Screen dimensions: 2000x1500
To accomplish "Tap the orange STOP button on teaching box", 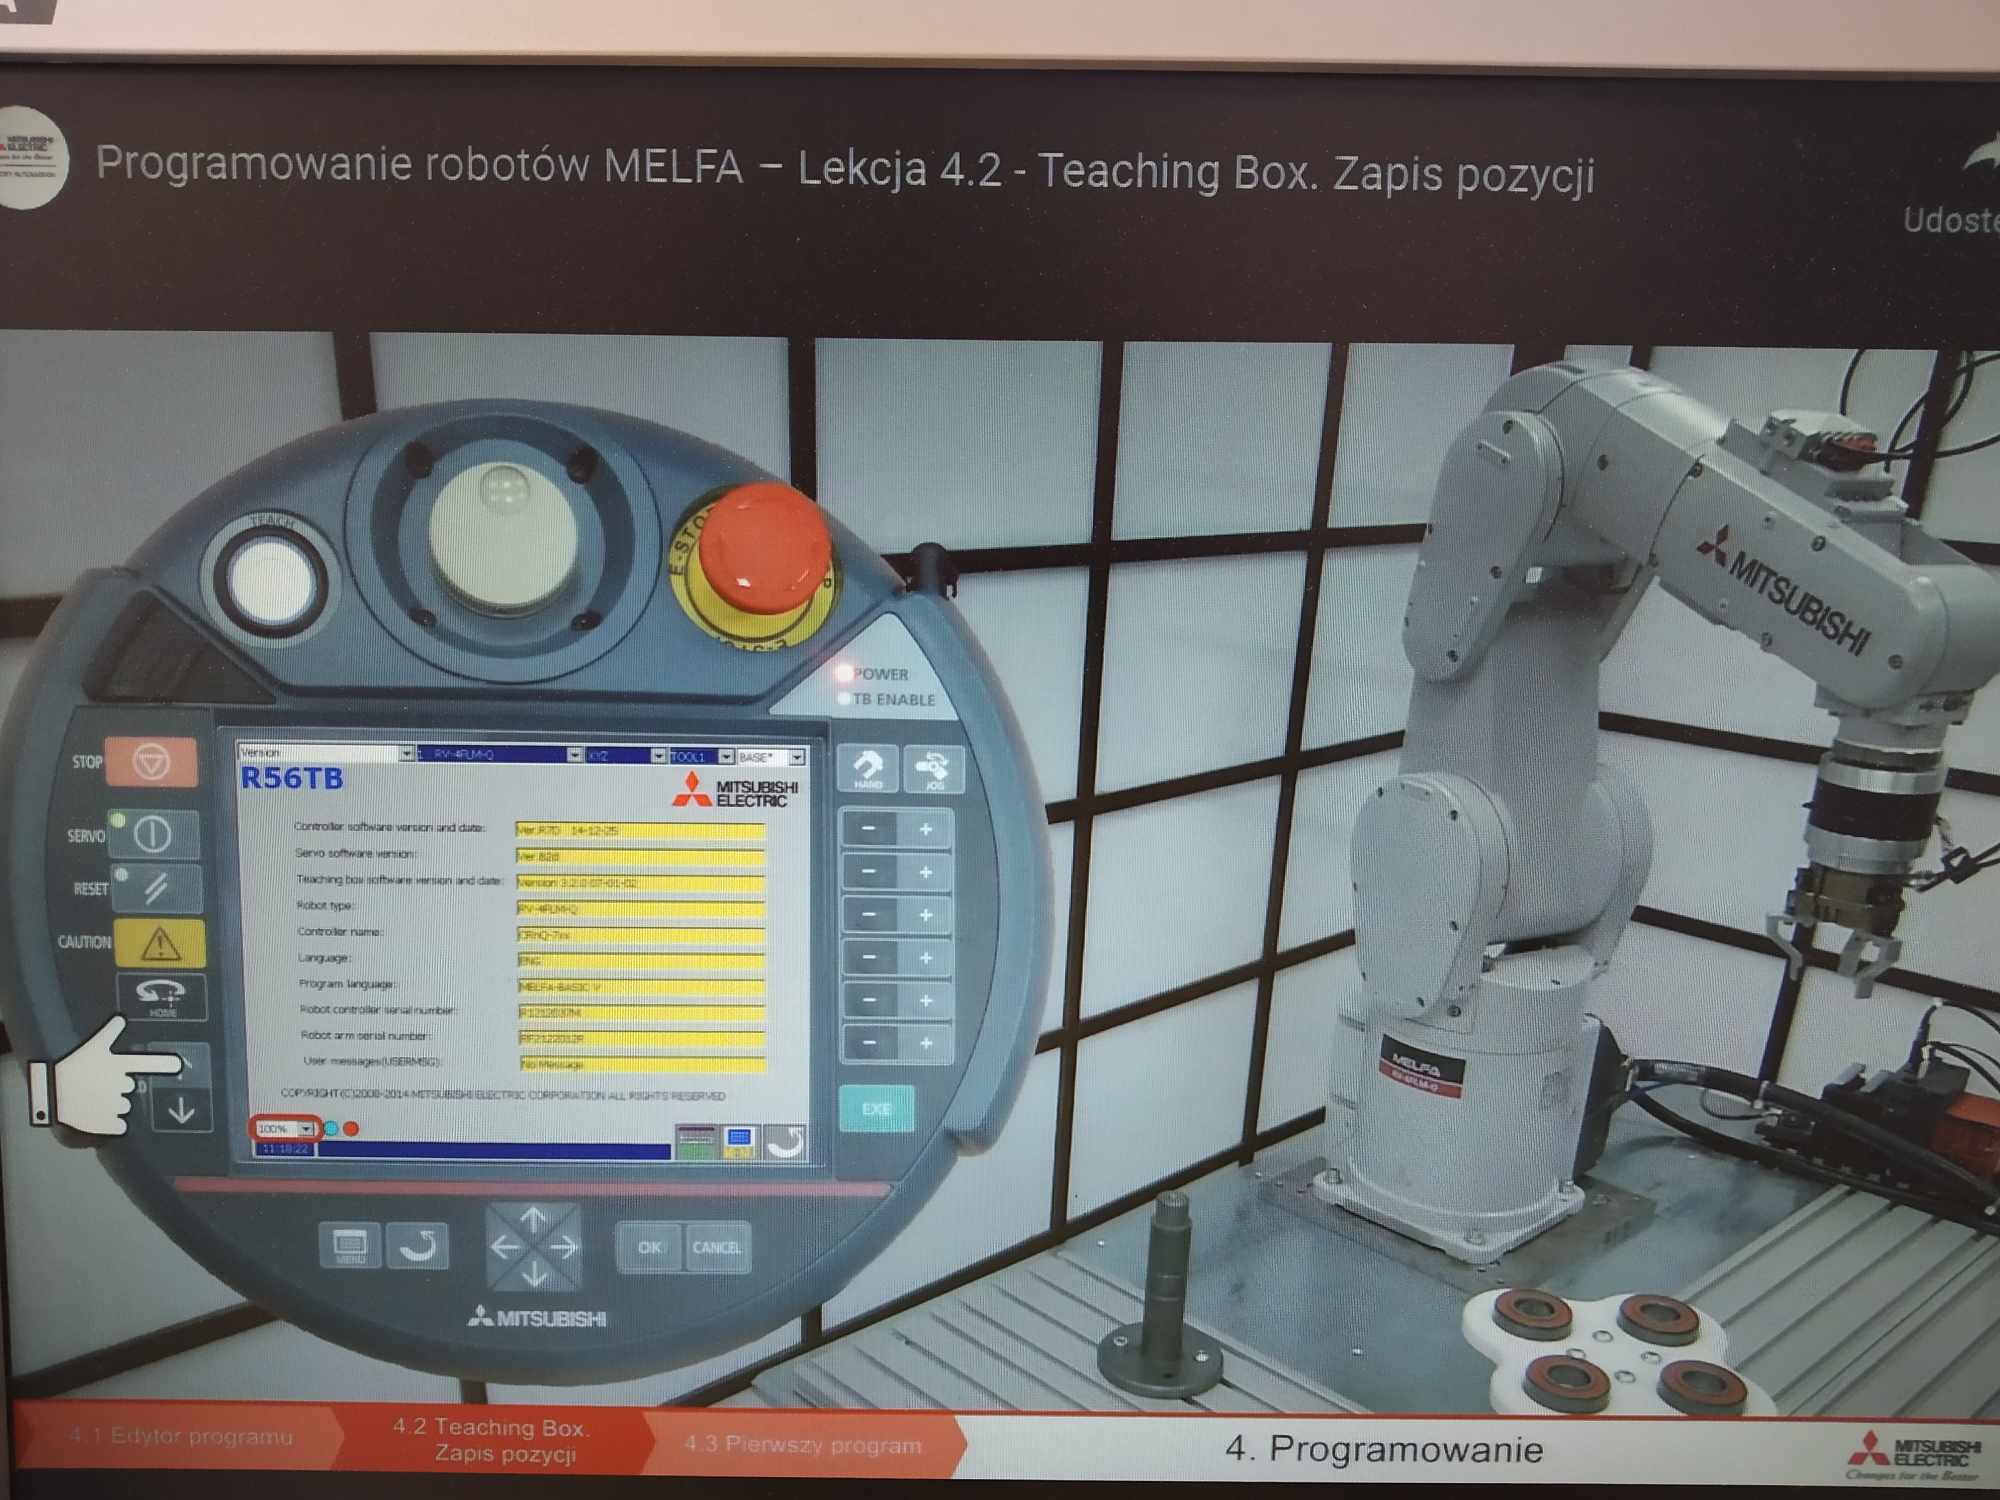I will point(151,763).
